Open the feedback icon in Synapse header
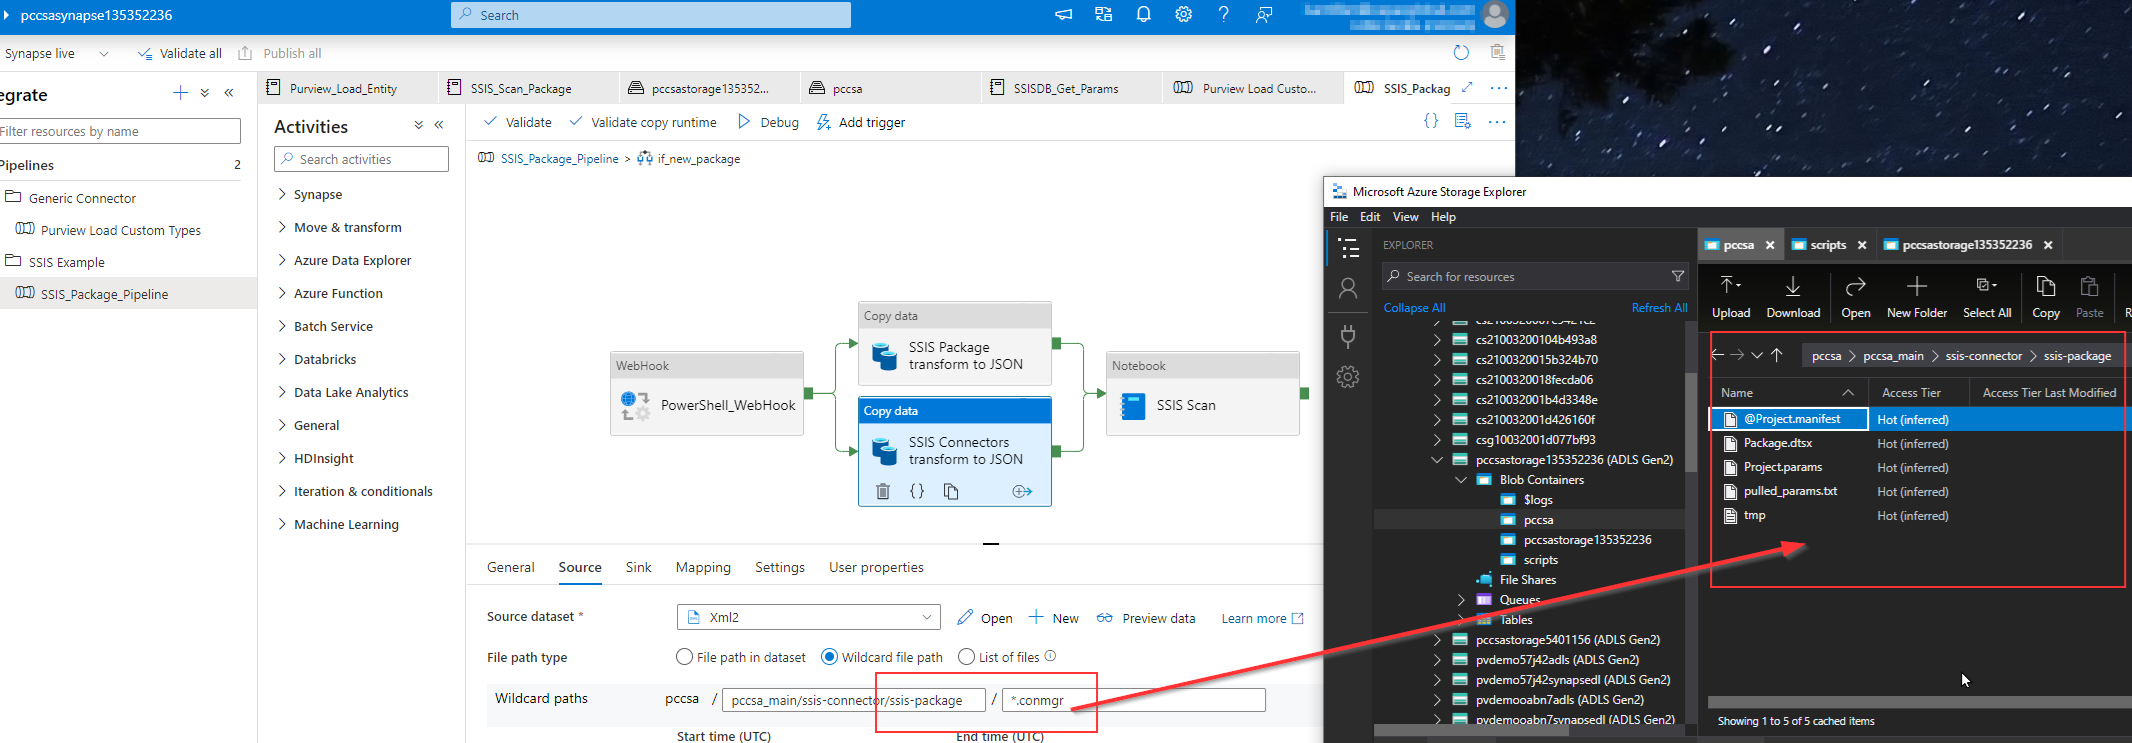The height and width of the screenshot is (743, 2132). point(1264,14)
